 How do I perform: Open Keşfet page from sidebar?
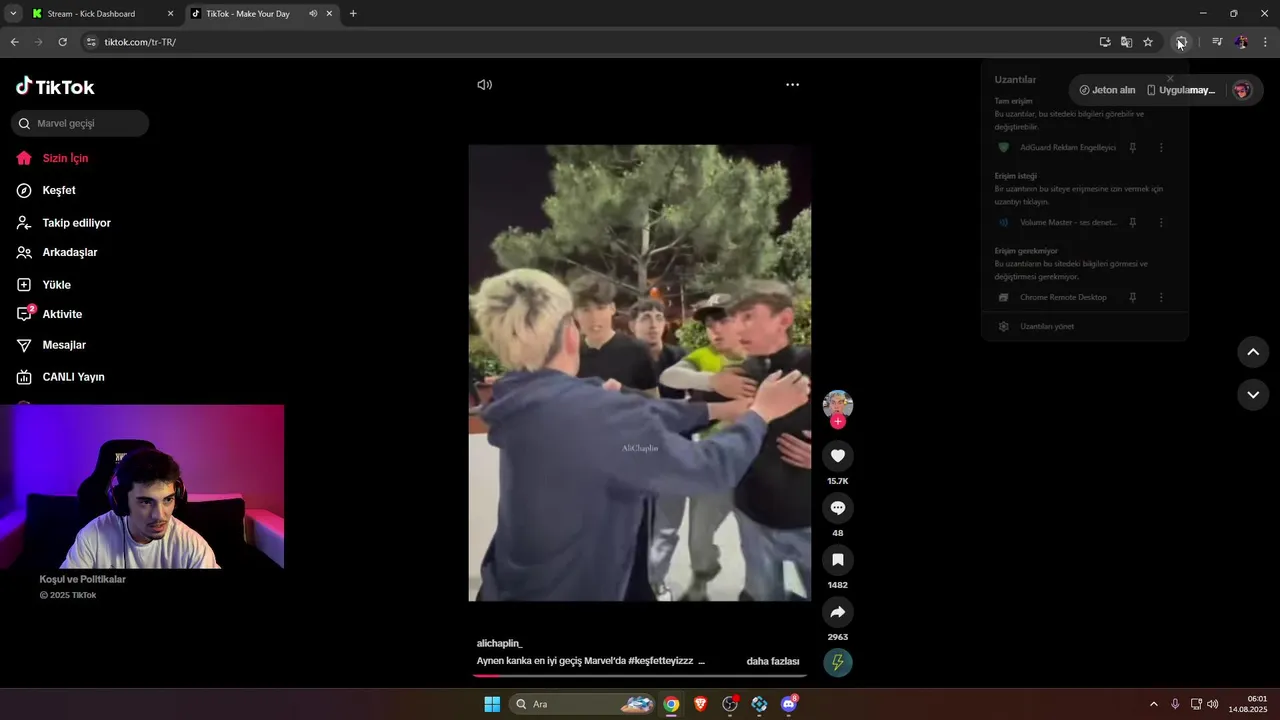pos(46,190)
